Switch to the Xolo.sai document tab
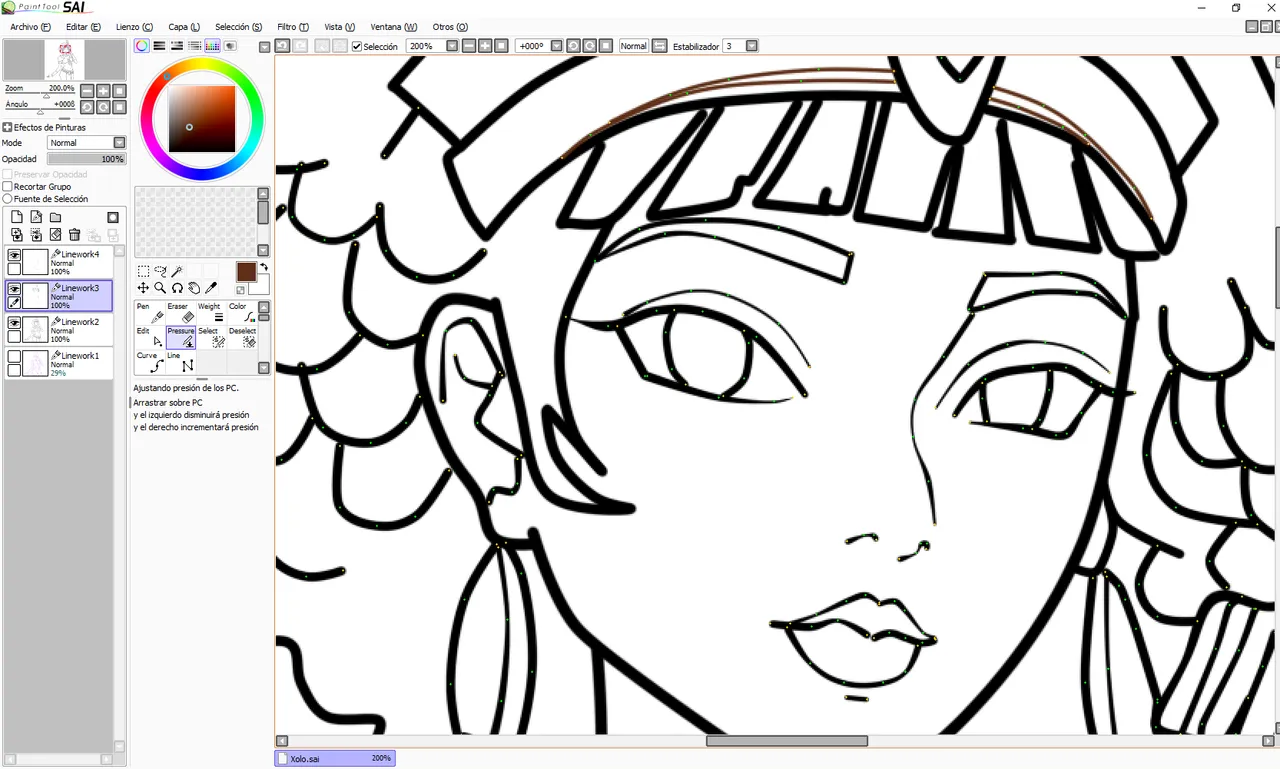Screen dimensions: 1280x769 point(335,759)
